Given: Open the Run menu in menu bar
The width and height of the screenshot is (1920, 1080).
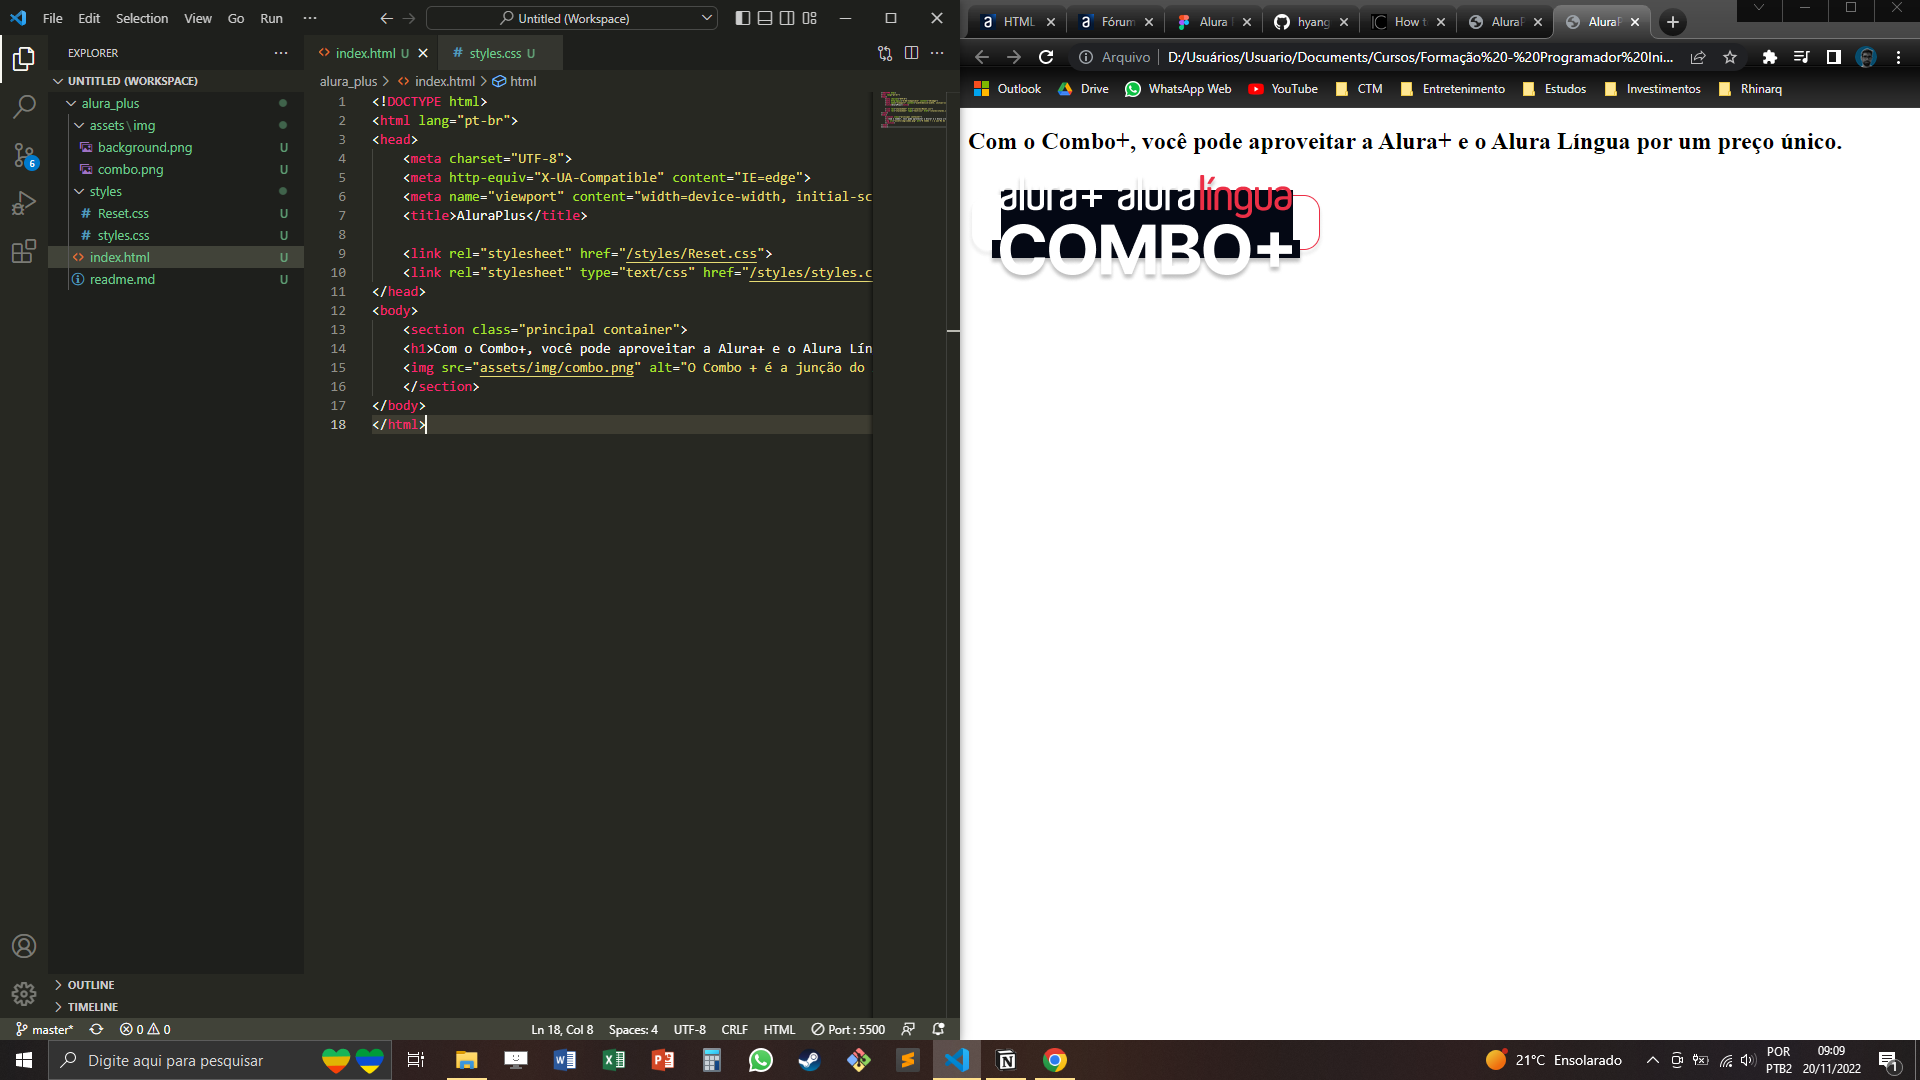Looking at the screenshot, I should pyautogui.click(x=270, y=18).
